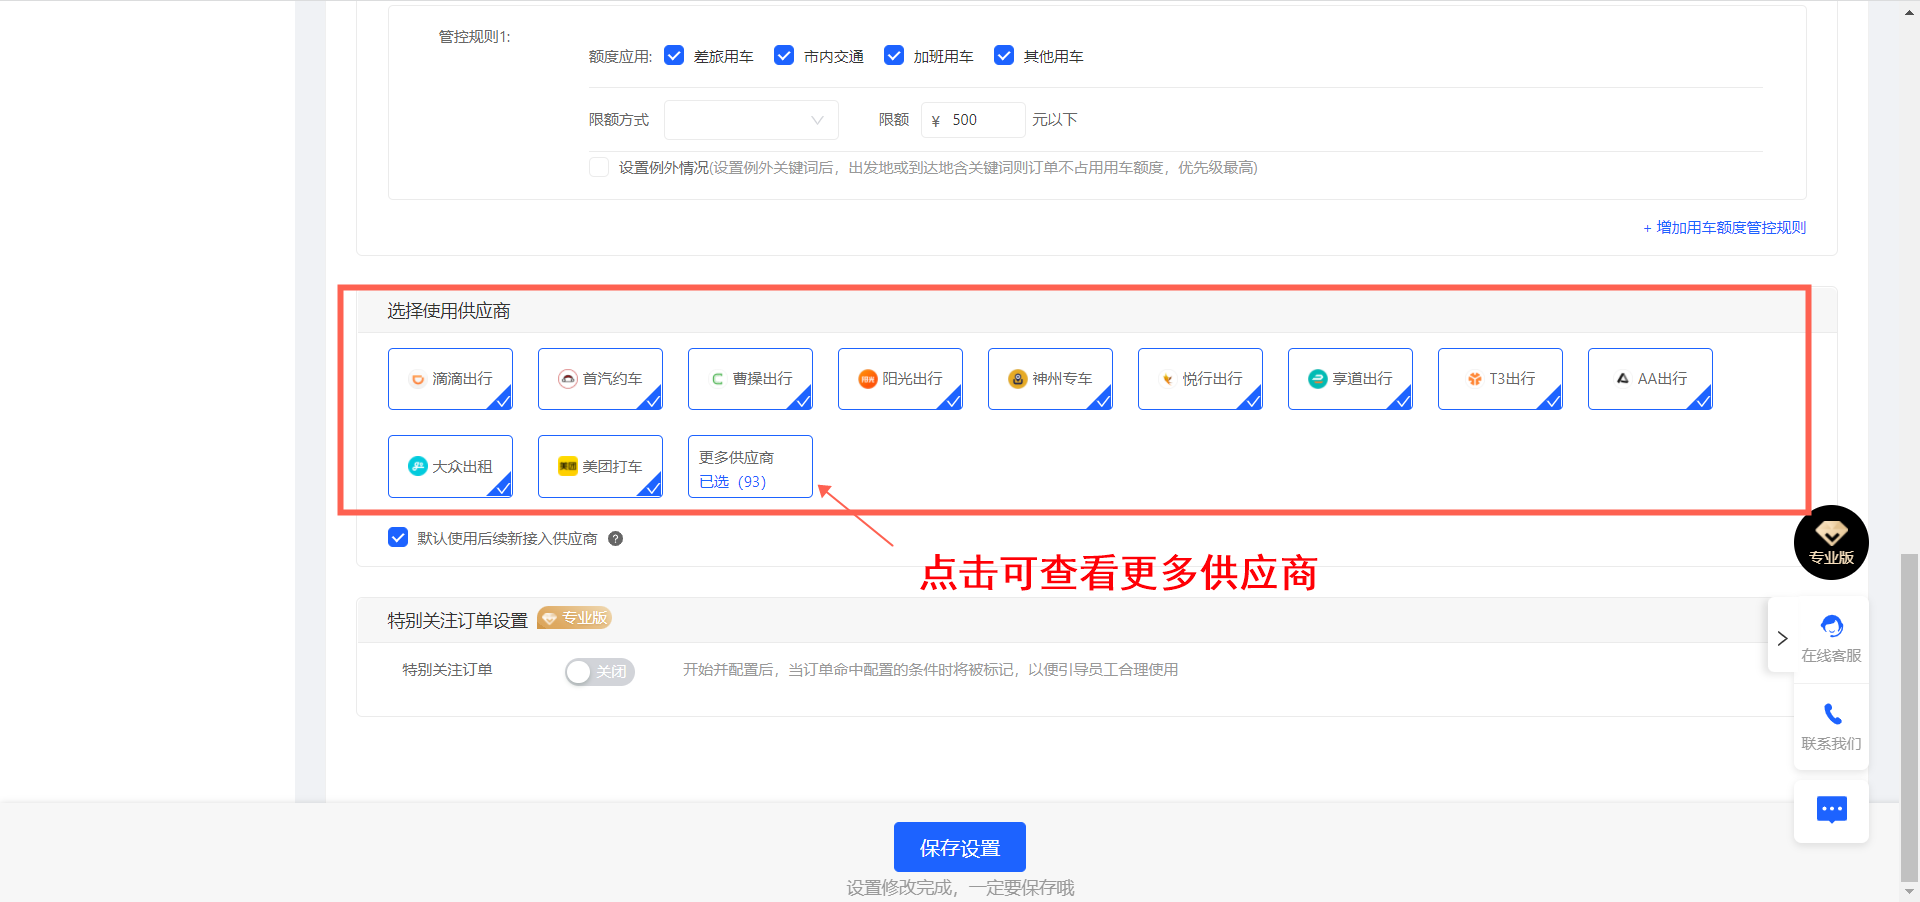Click the 联系我们 phone icon

[x=1832, y=714]
